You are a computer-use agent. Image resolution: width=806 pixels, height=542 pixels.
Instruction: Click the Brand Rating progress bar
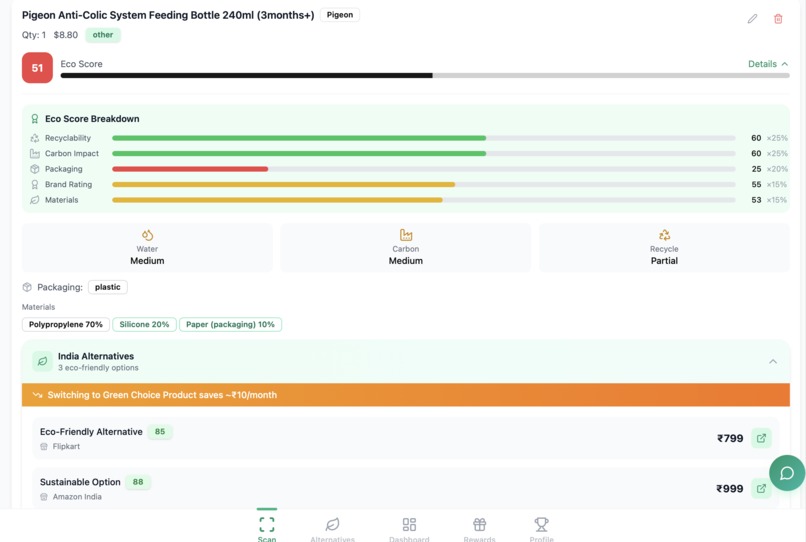click(424, 184)
